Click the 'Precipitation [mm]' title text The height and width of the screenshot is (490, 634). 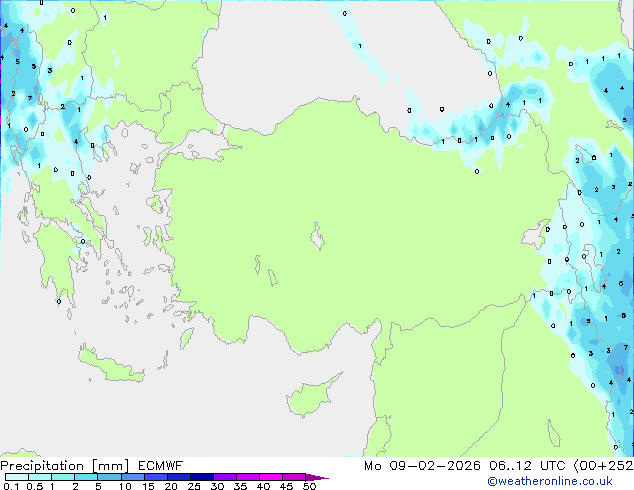click(x=65, y=466)
